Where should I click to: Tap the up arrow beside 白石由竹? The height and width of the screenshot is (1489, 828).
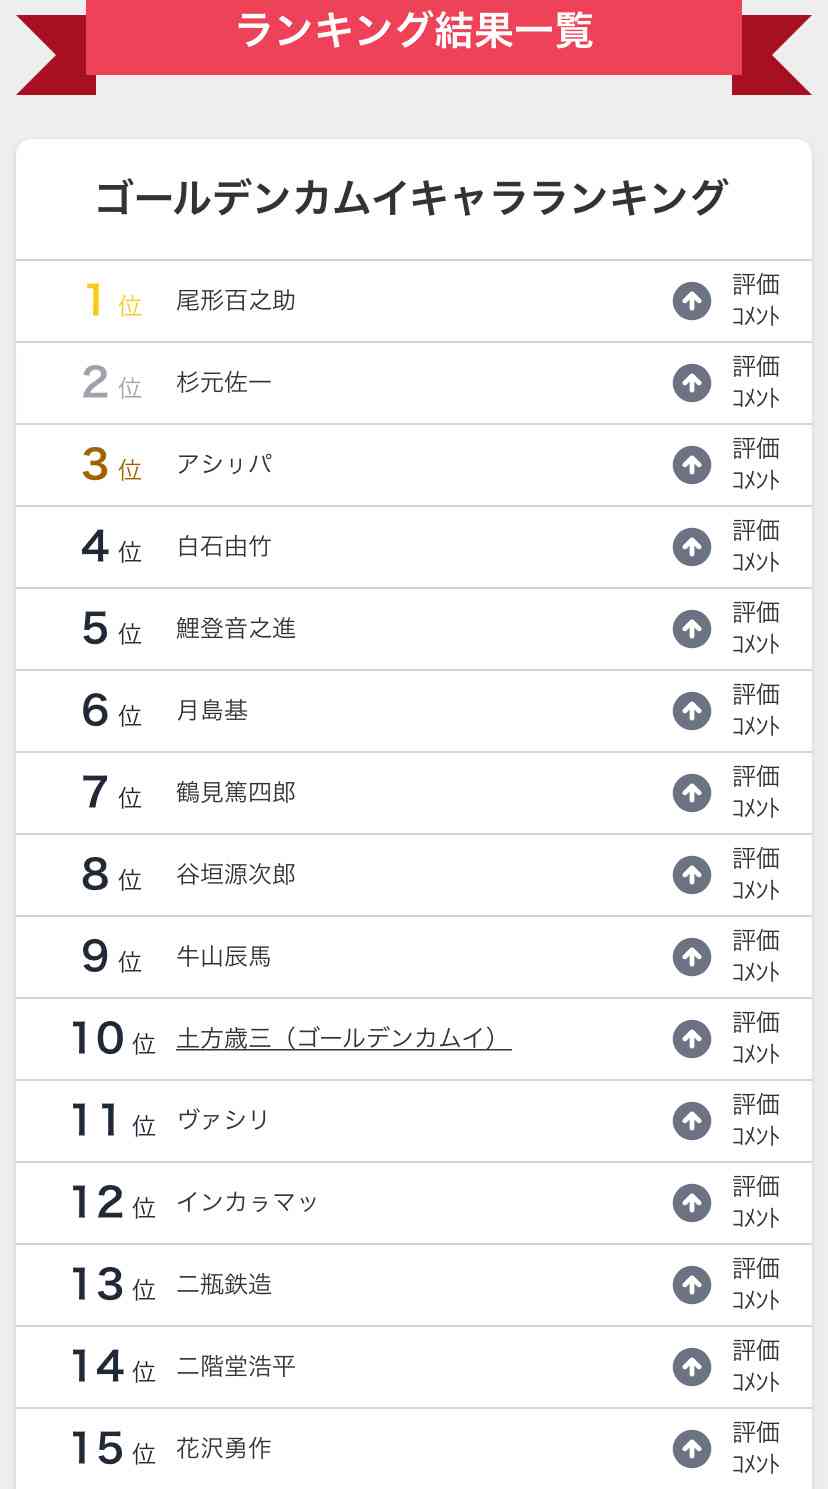point(691,547)
